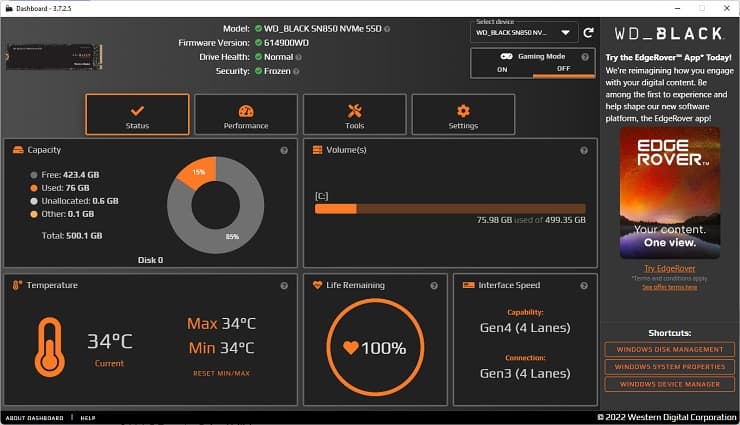740x425 pixels.
Task: Open help for the Volume(s) panel
Action: (x=584, y=150)
